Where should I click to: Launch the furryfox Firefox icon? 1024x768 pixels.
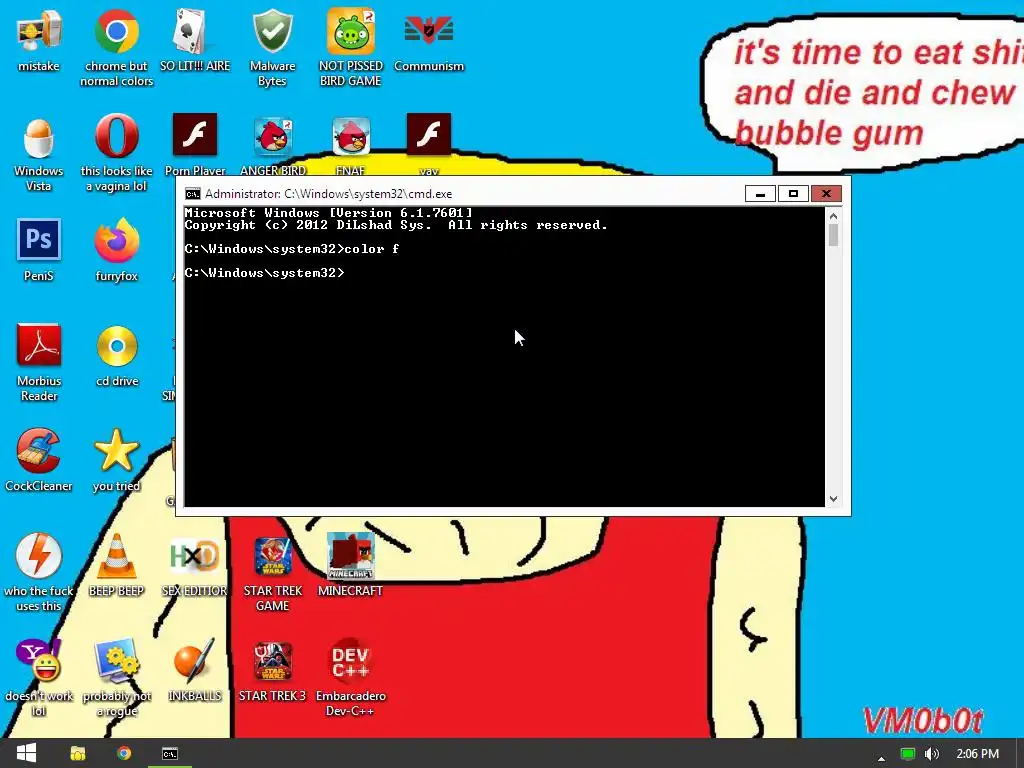pos(116,240)
